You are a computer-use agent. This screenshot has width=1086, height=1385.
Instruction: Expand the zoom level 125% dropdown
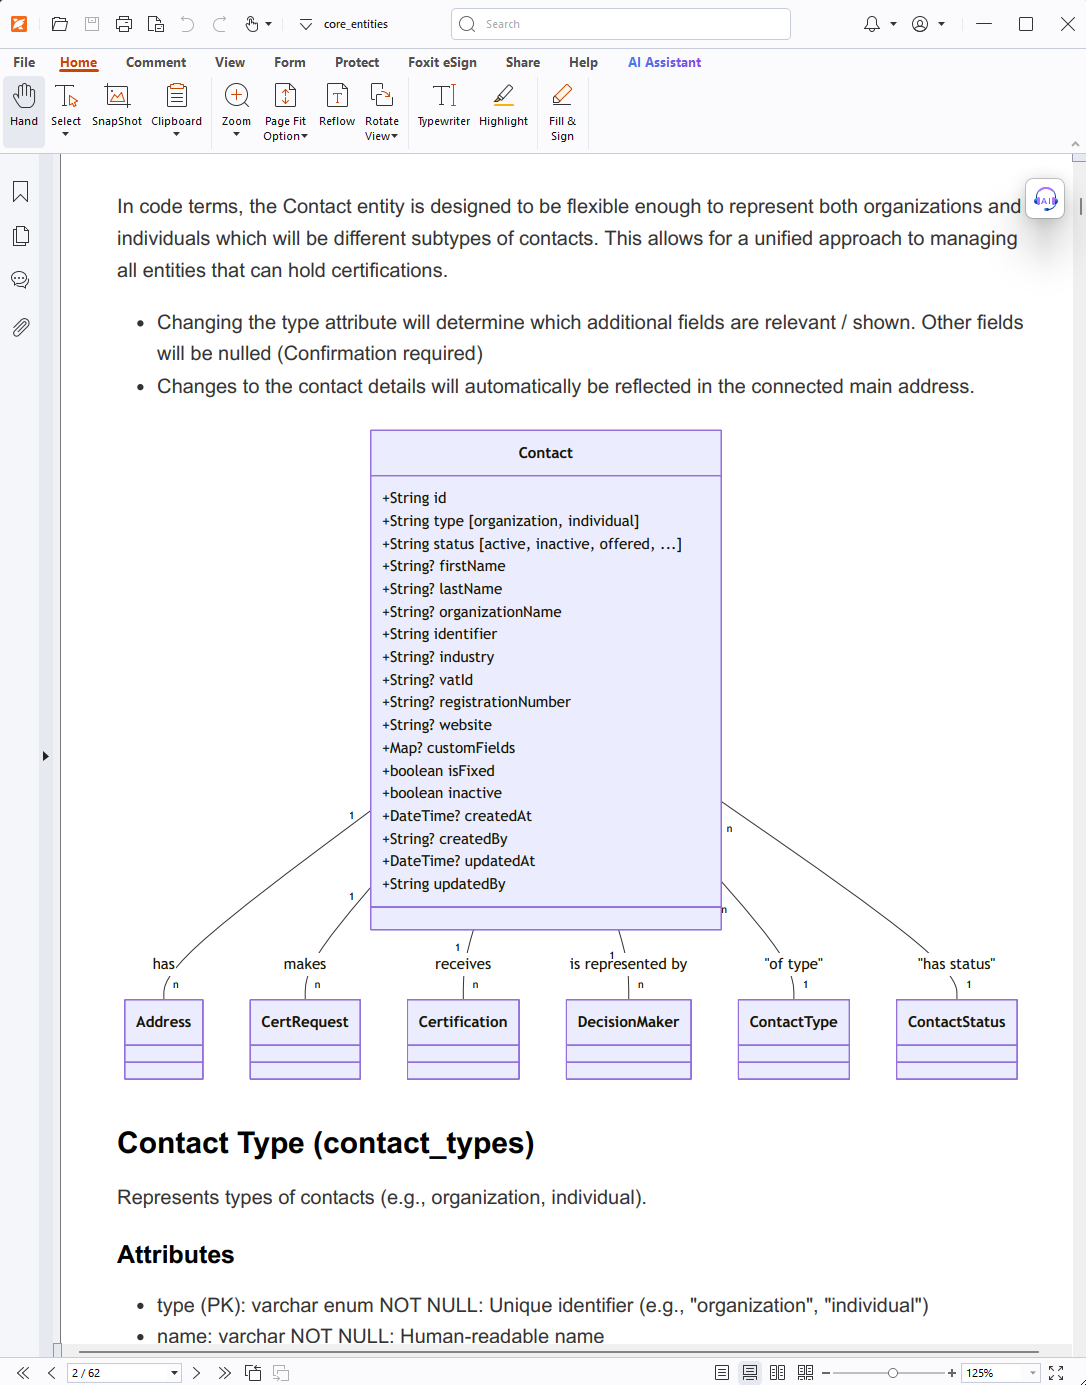1033,1373
